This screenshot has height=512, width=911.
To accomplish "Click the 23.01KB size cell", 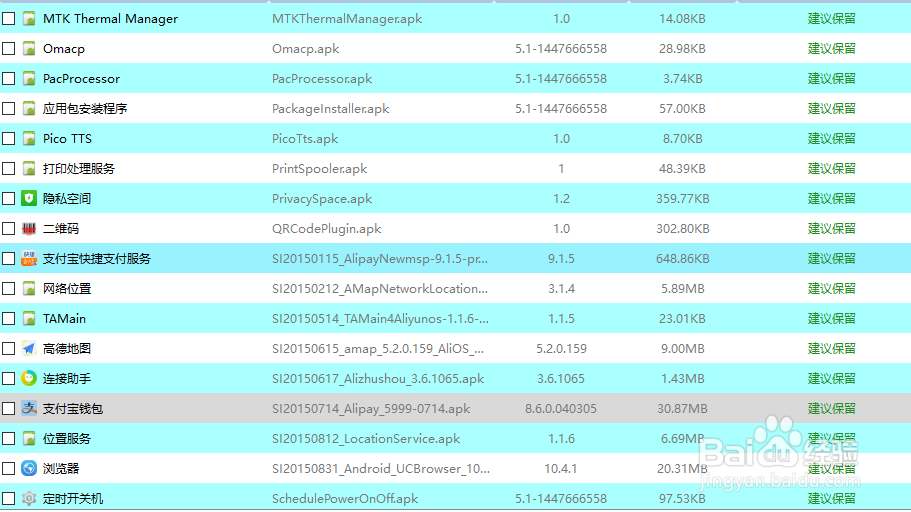I will pos(683,319).
